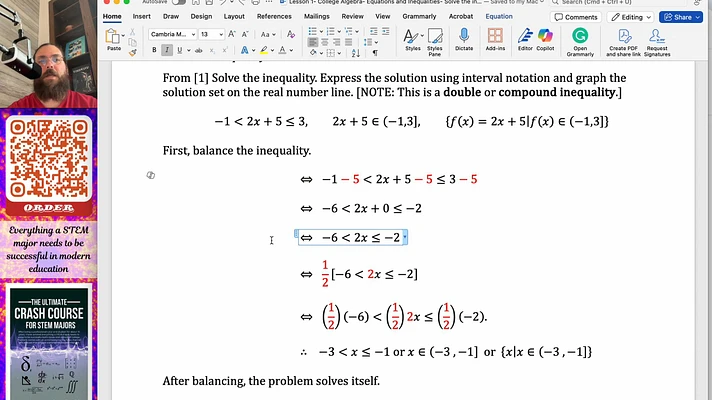
Task: Toggle Underline formatting
Action: (180, 50)
